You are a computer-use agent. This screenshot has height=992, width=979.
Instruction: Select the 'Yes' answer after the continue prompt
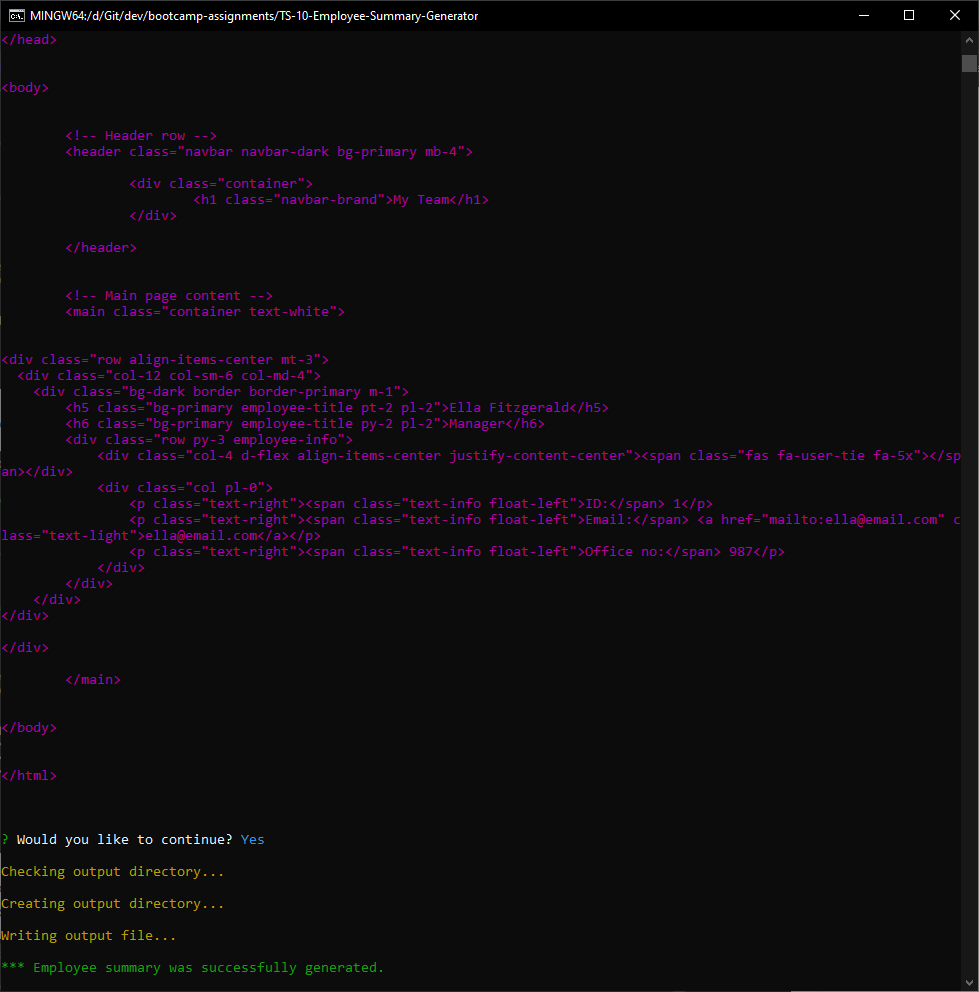(252, 839)
